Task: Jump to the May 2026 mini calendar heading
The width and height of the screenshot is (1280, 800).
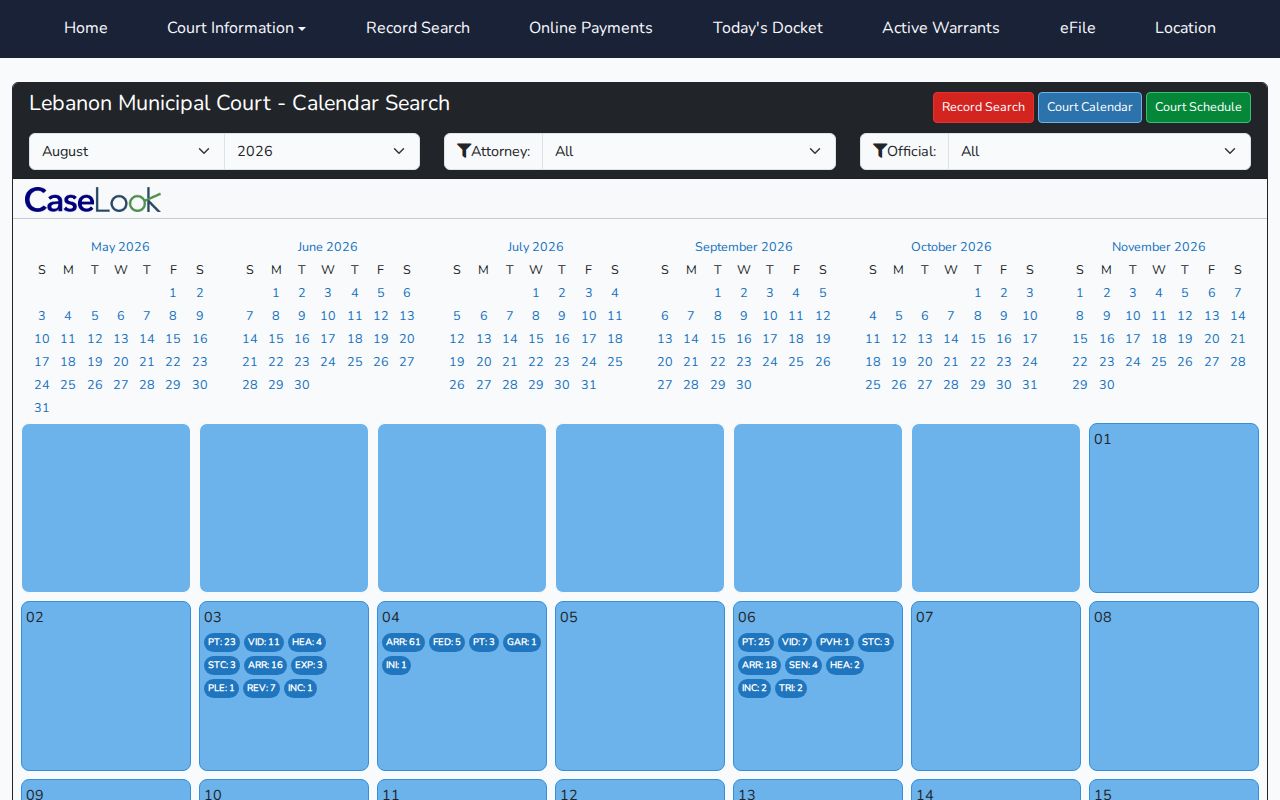Action: (x=120, y=247)
